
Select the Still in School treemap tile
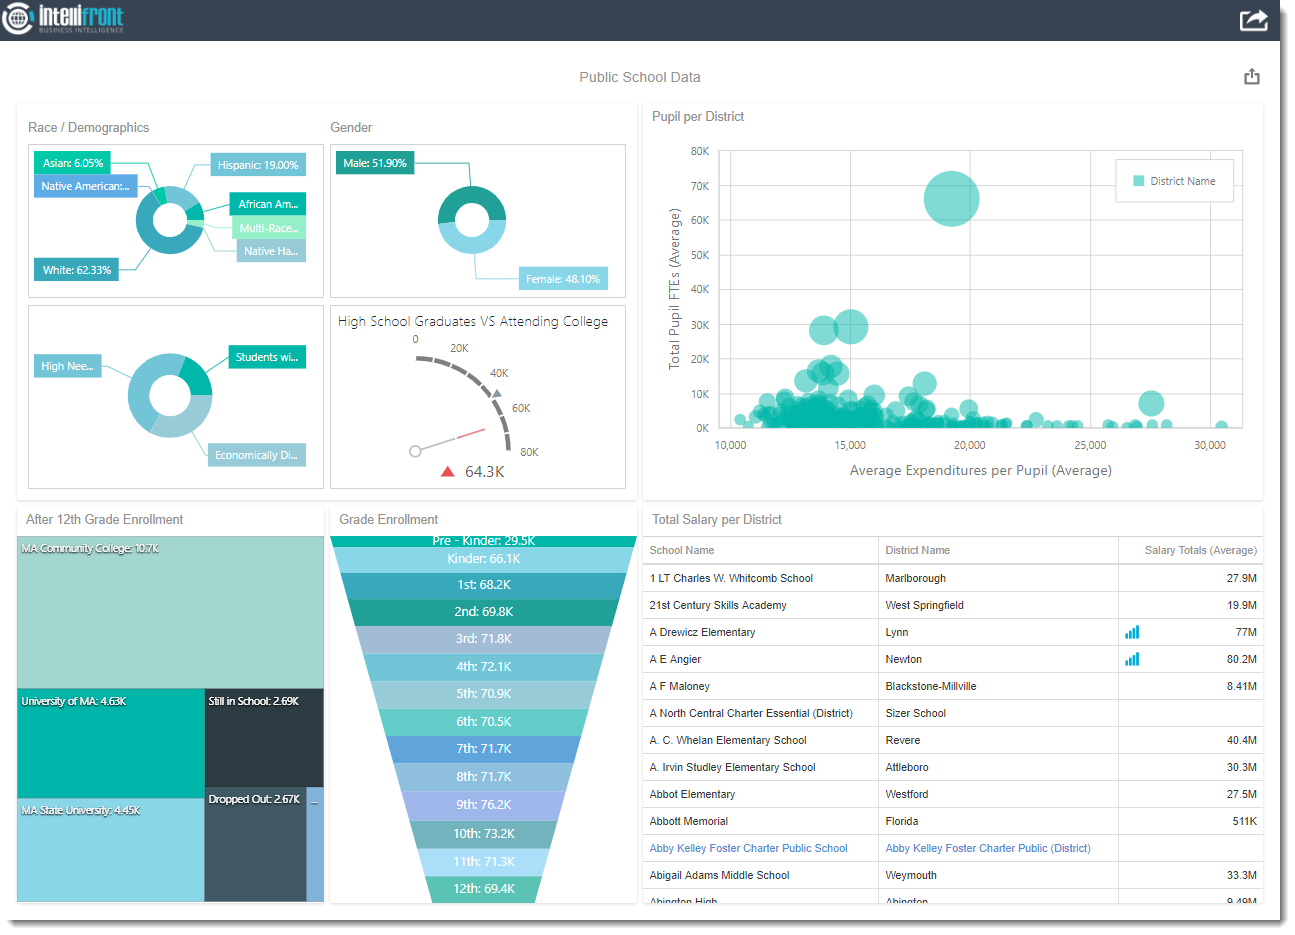point(264,740)
